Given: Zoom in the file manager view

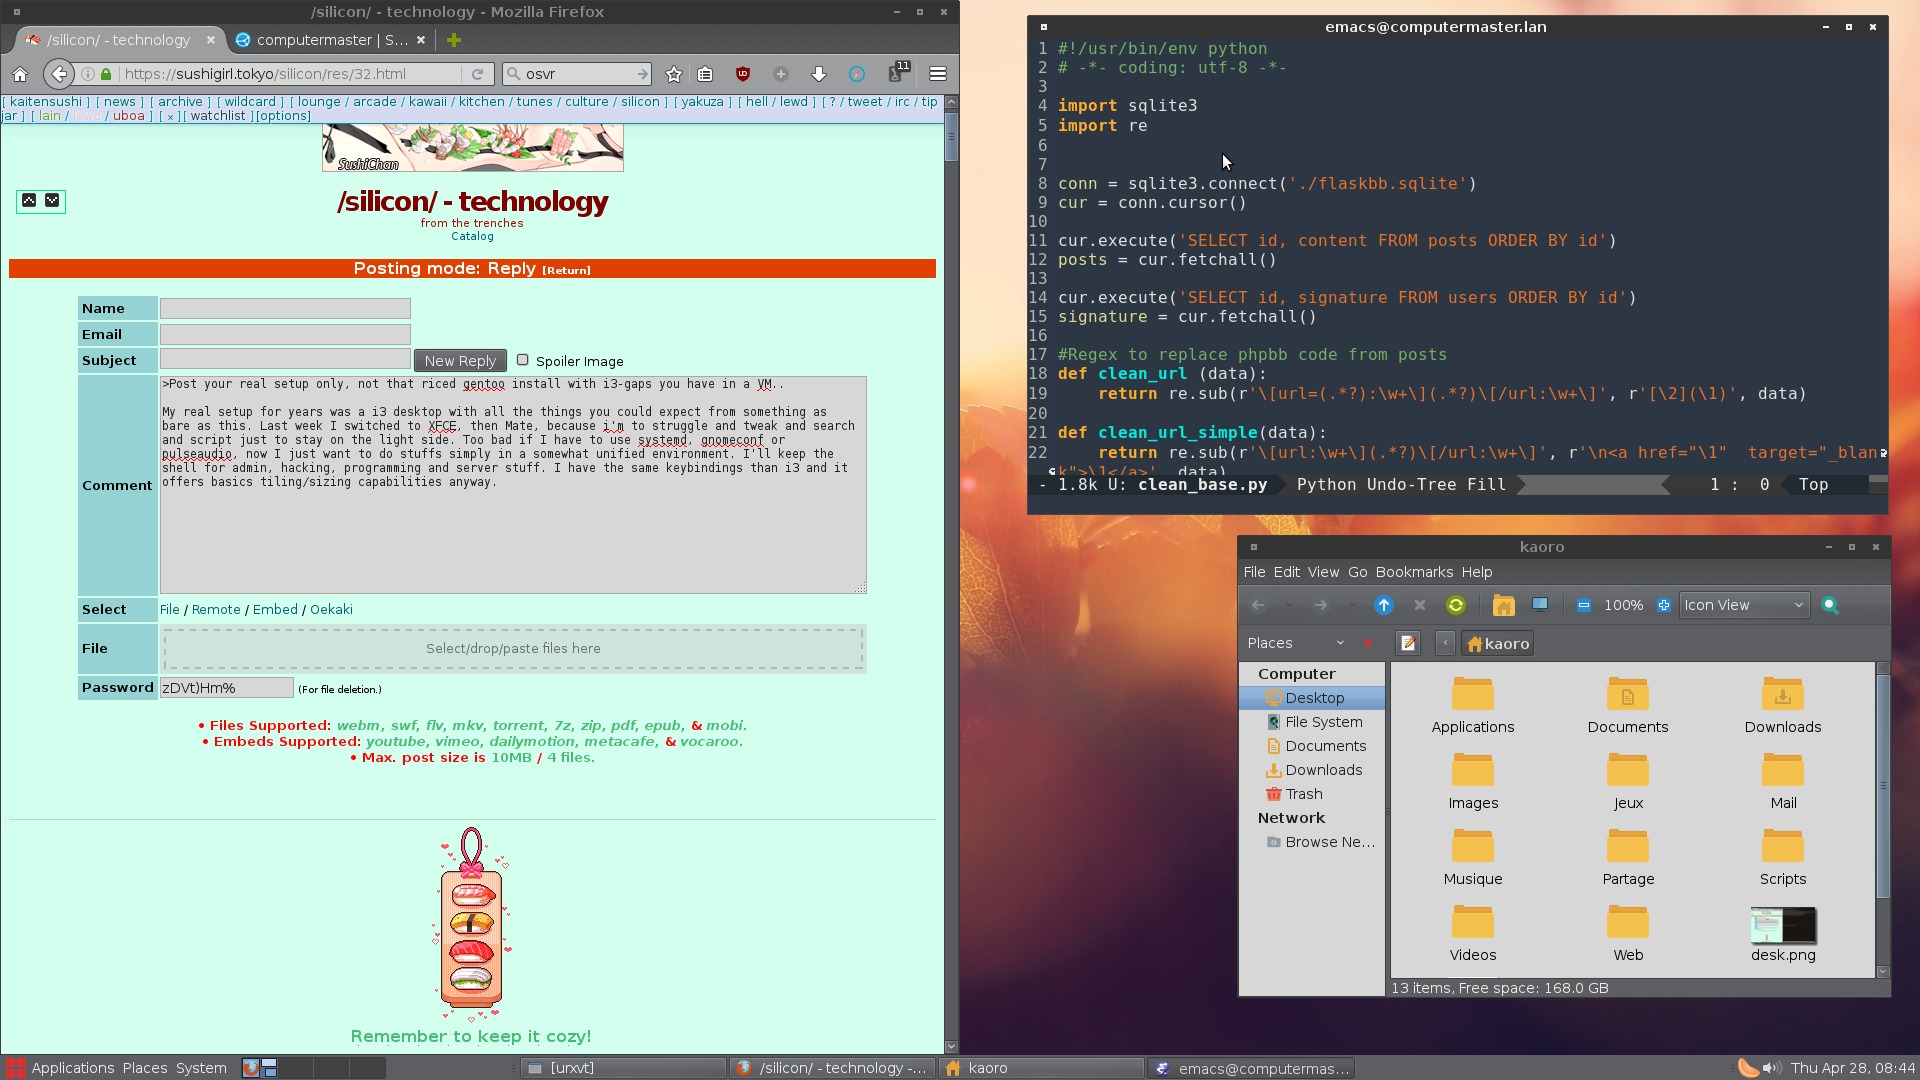Looking at the screenshot, I should (1663, 605).
